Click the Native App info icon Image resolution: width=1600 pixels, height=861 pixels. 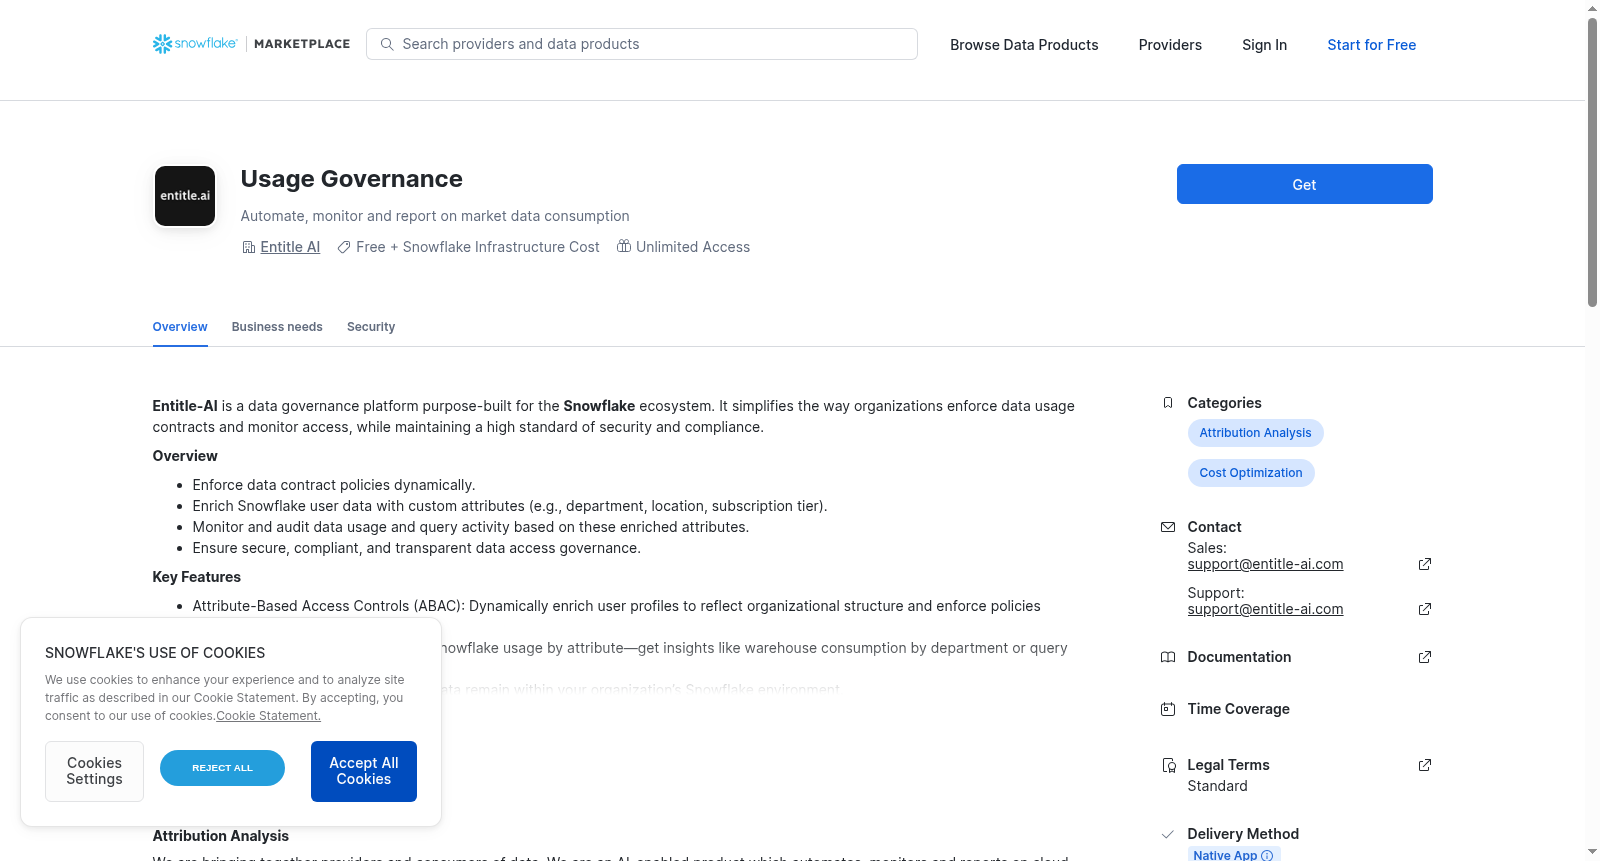point(1267,855)
